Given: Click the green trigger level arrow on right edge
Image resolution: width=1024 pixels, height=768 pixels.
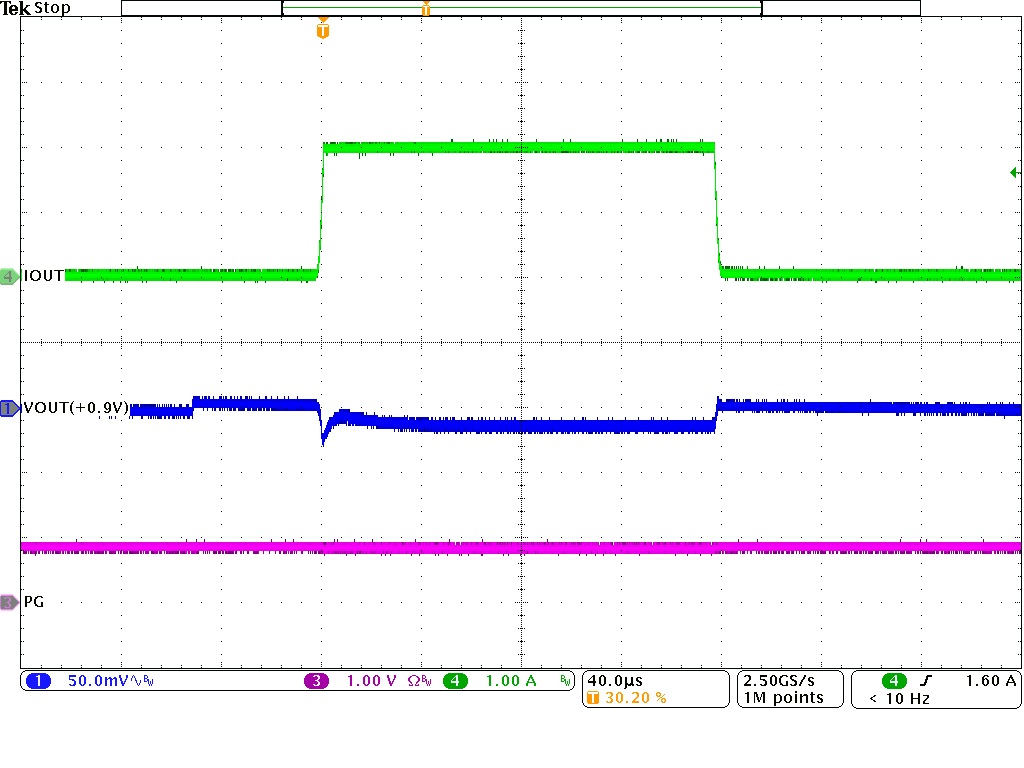Looking at the screenshot, I should pos(1015,173).
